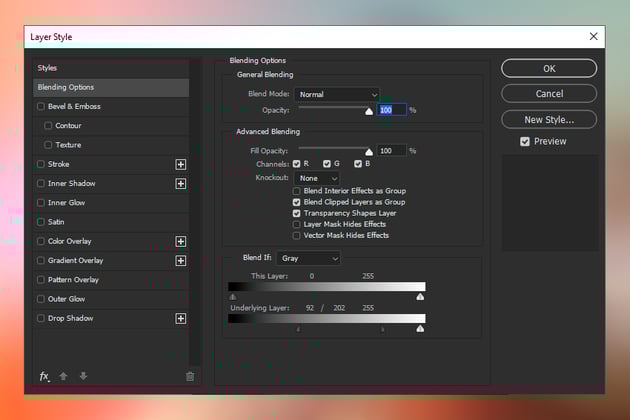Enable Color Overlay checkbox

[41, 242]
